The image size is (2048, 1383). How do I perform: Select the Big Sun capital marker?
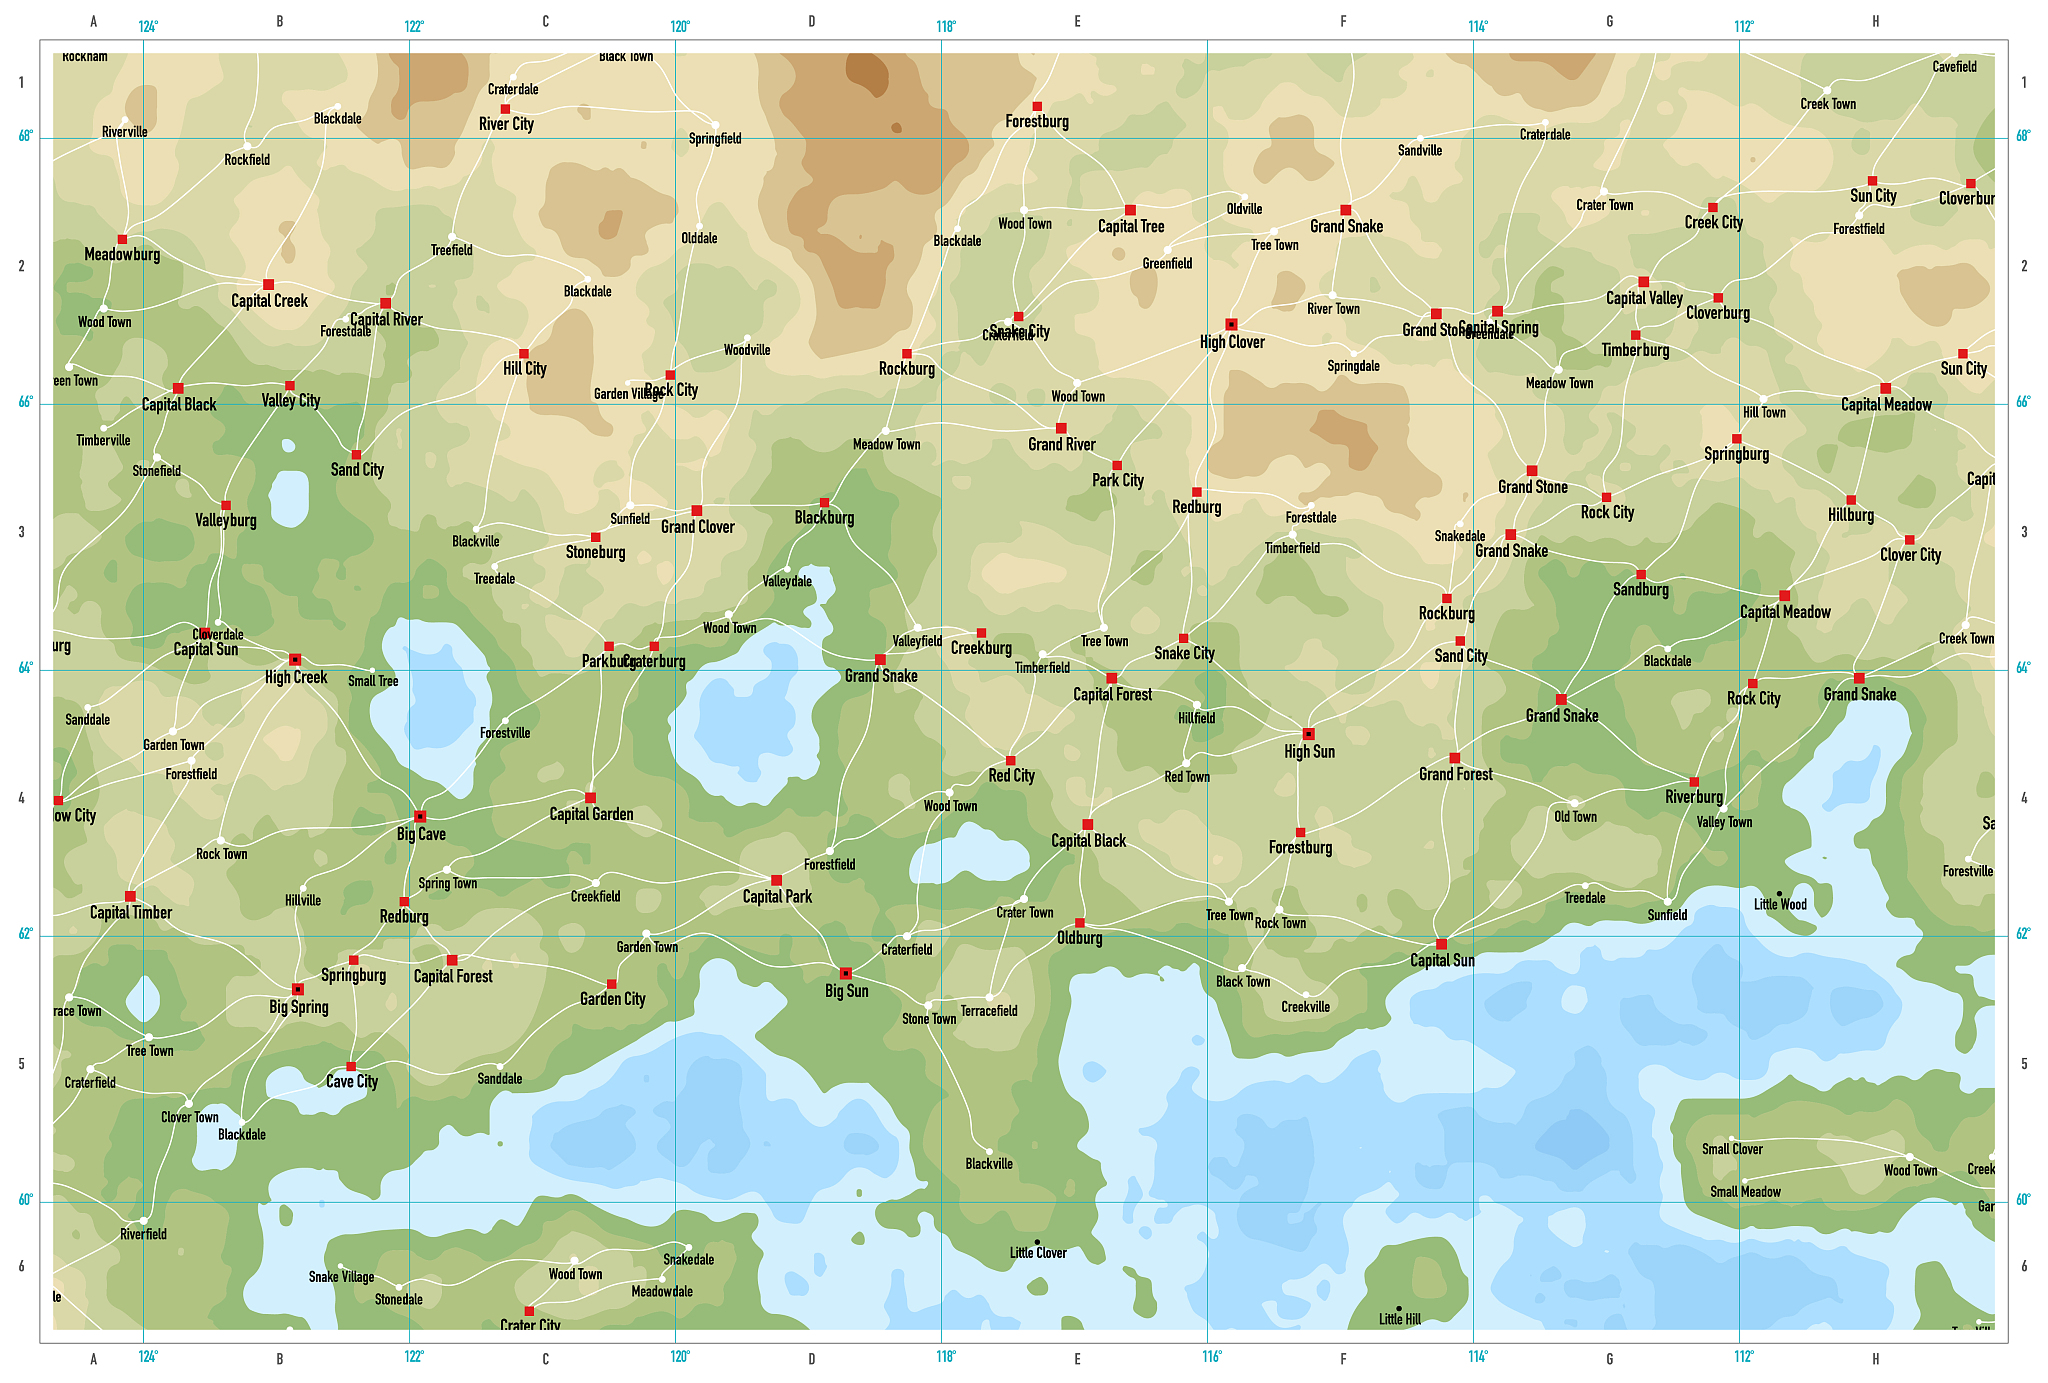click(x=846, y=973)
